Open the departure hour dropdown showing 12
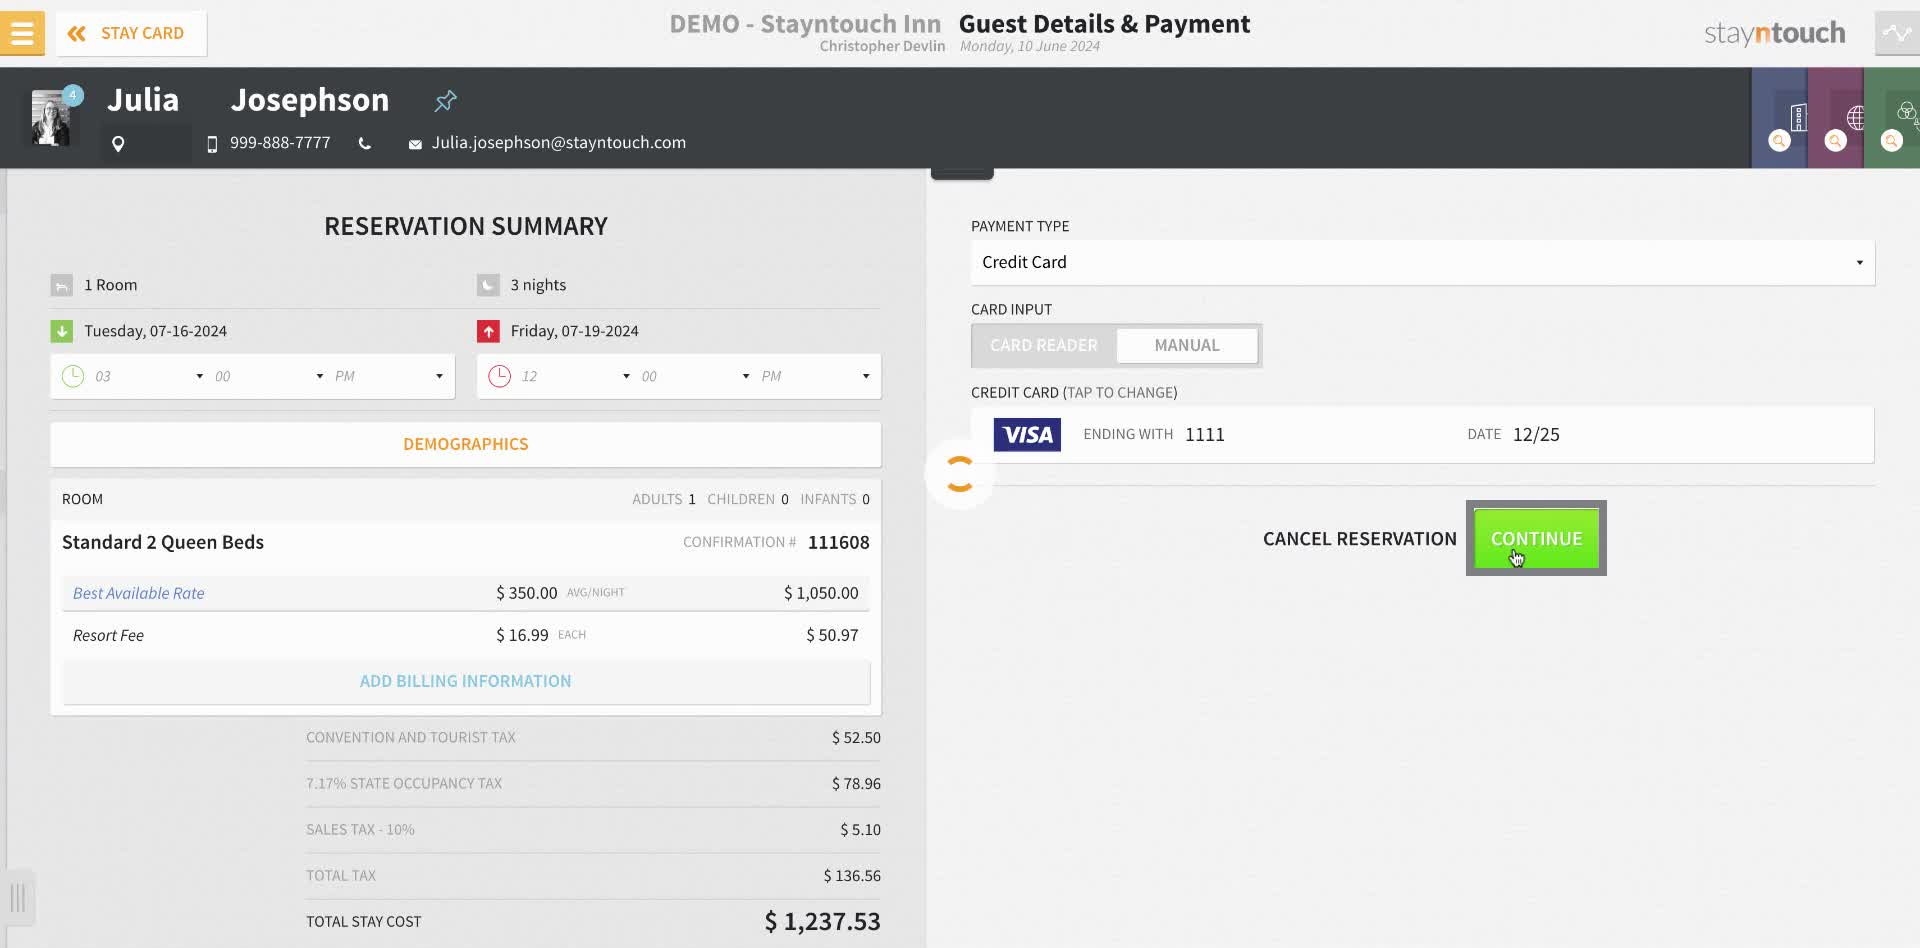 coord(575,376)
